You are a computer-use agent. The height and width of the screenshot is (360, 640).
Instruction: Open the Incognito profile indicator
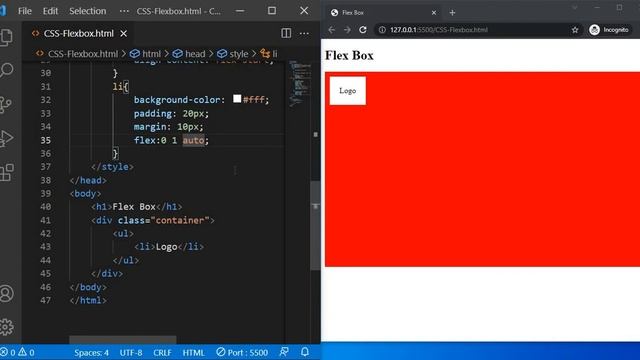609,30
